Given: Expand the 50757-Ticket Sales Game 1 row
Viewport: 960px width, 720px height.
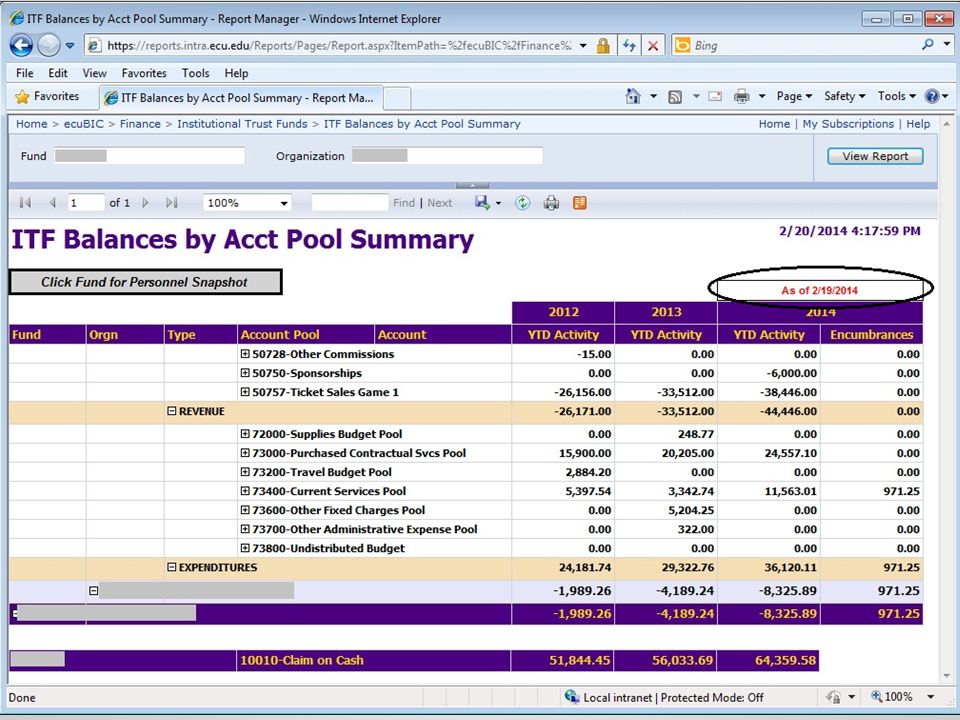Looking at the screenshot, I should pyautogui.click(x=245, y=392).
